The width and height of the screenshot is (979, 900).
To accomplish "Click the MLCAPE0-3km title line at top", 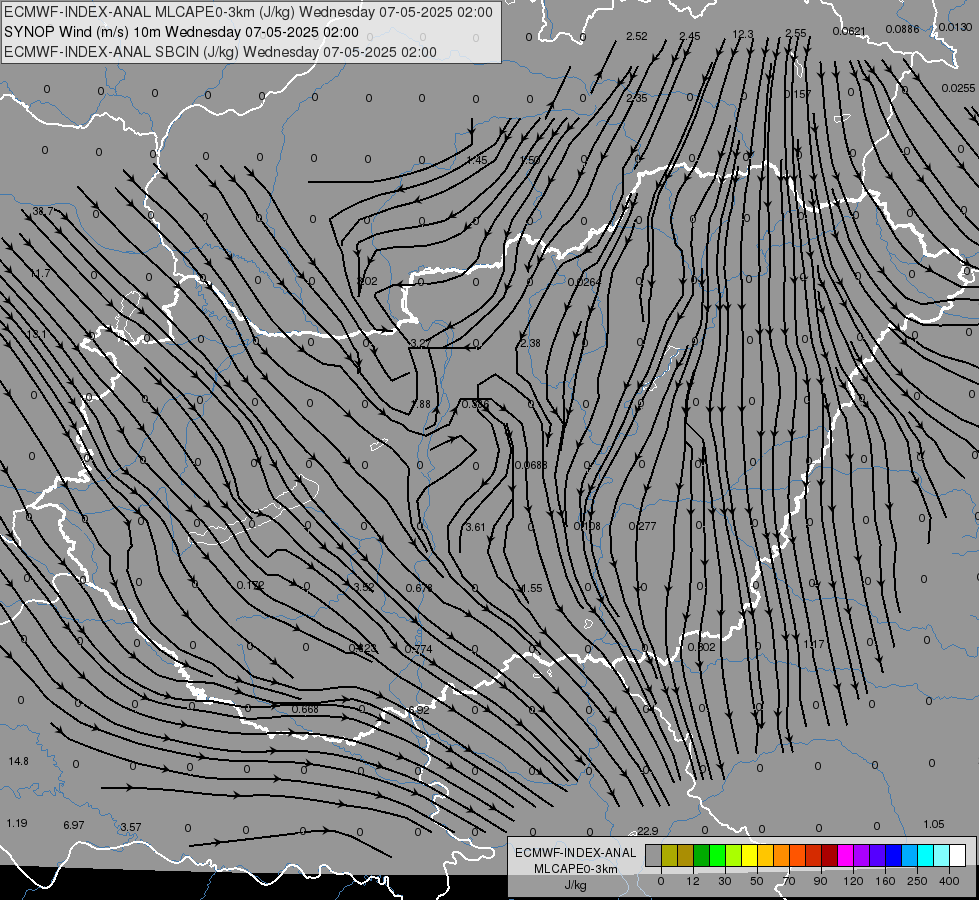I will [248, 12].
